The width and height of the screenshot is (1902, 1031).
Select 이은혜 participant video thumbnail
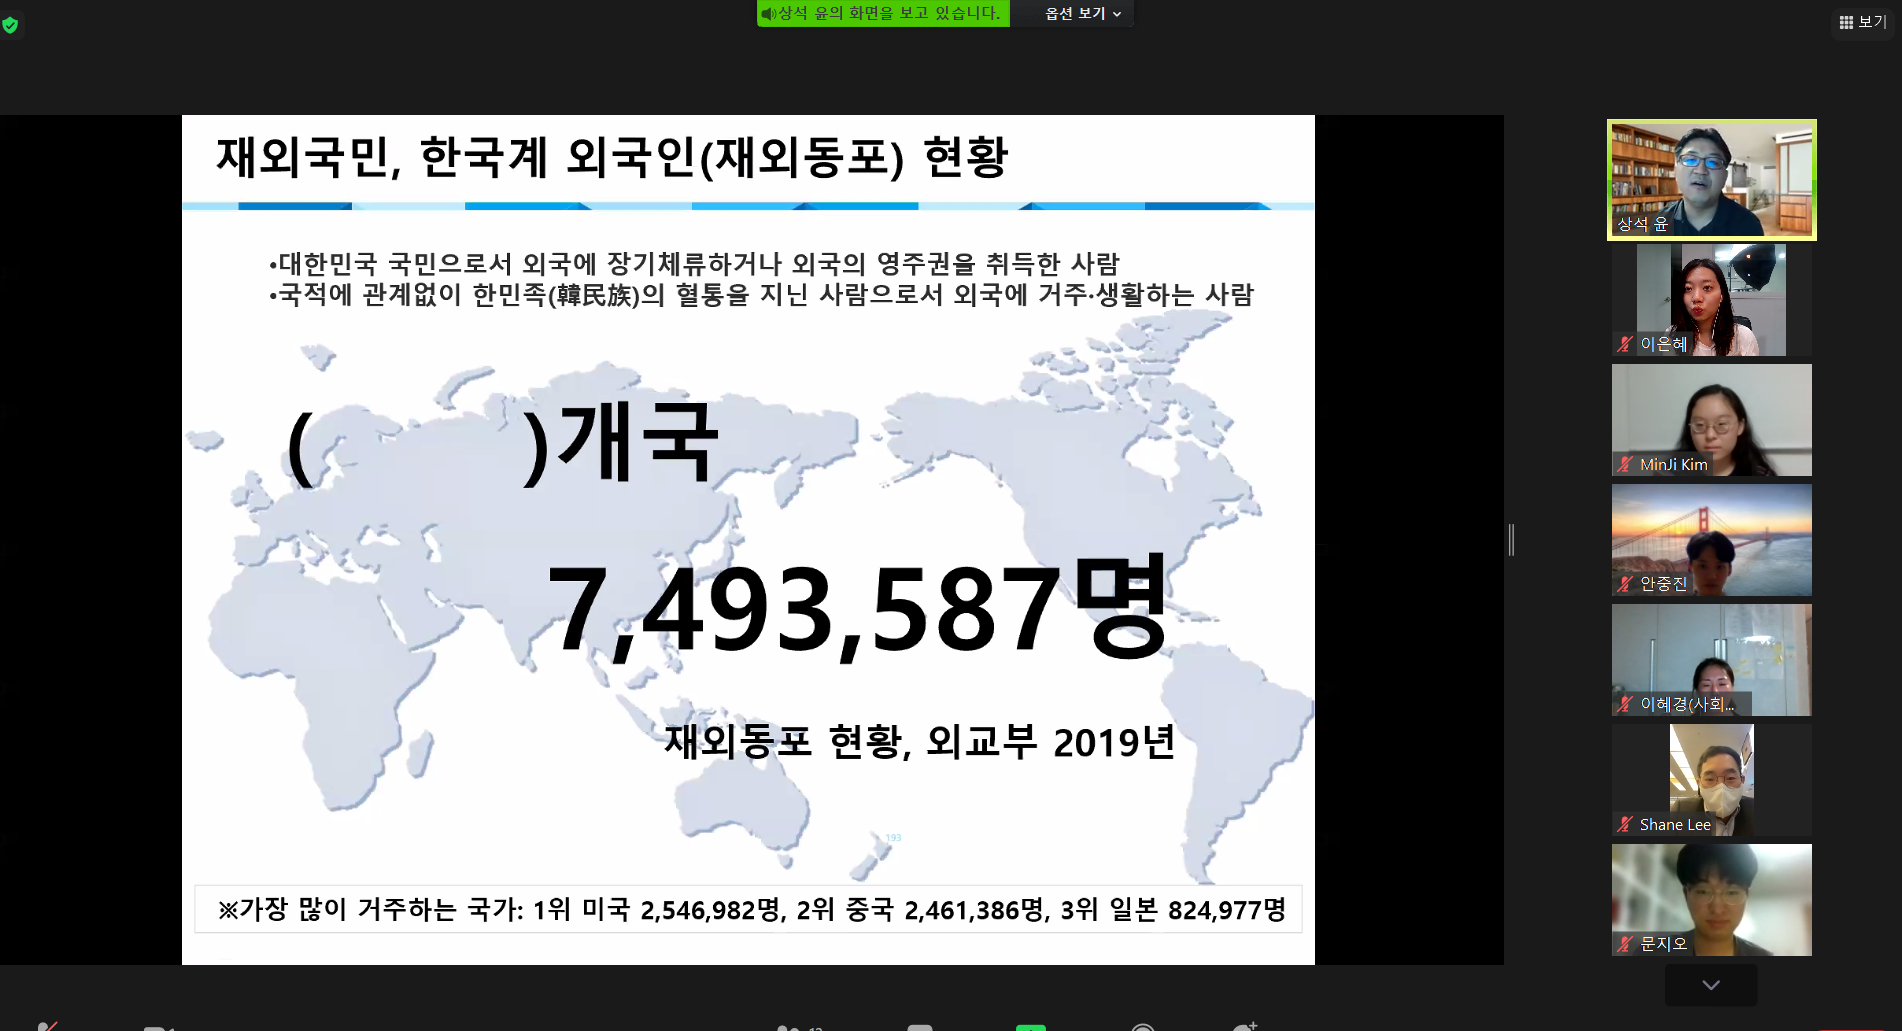[1711, 300]
